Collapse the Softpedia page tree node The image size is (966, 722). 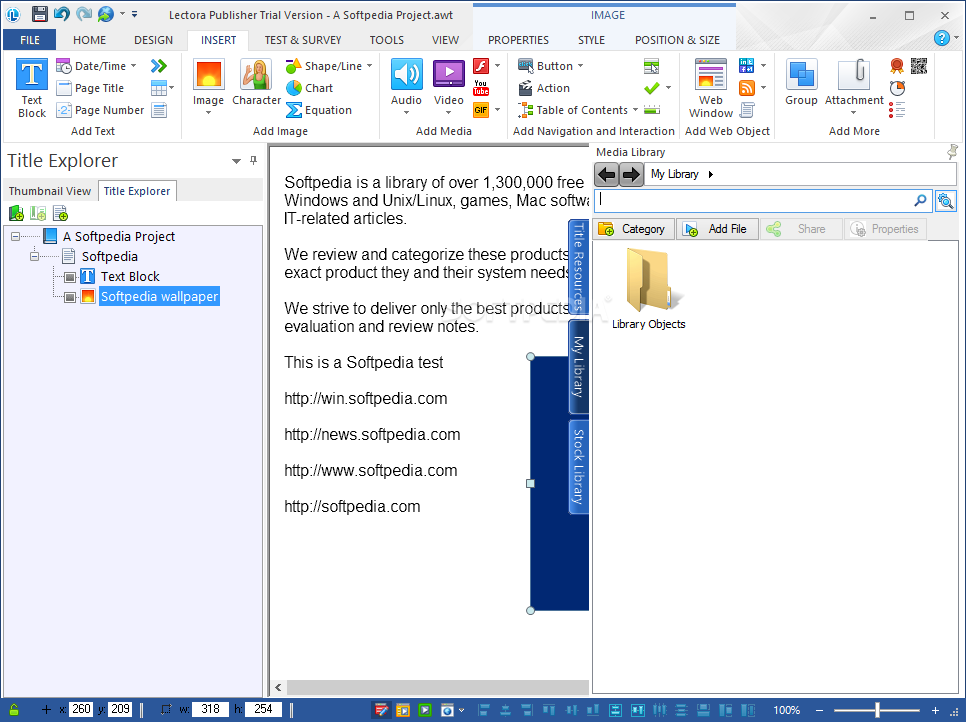pos(34,256)
